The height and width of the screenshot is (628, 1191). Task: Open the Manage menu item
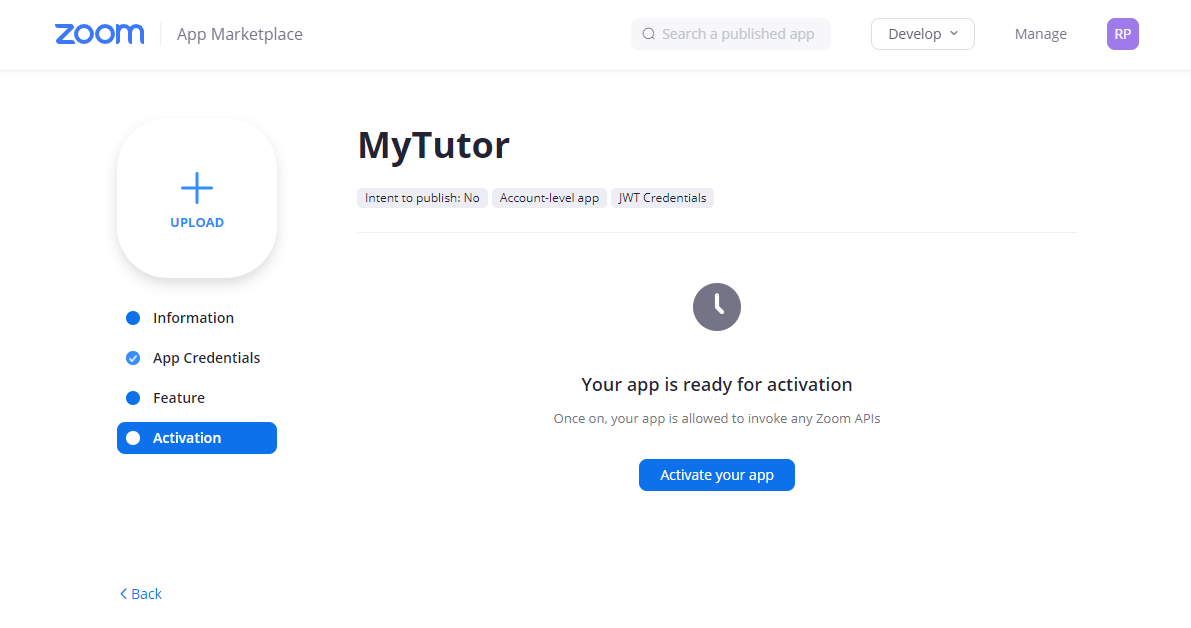pos(1040,34)
